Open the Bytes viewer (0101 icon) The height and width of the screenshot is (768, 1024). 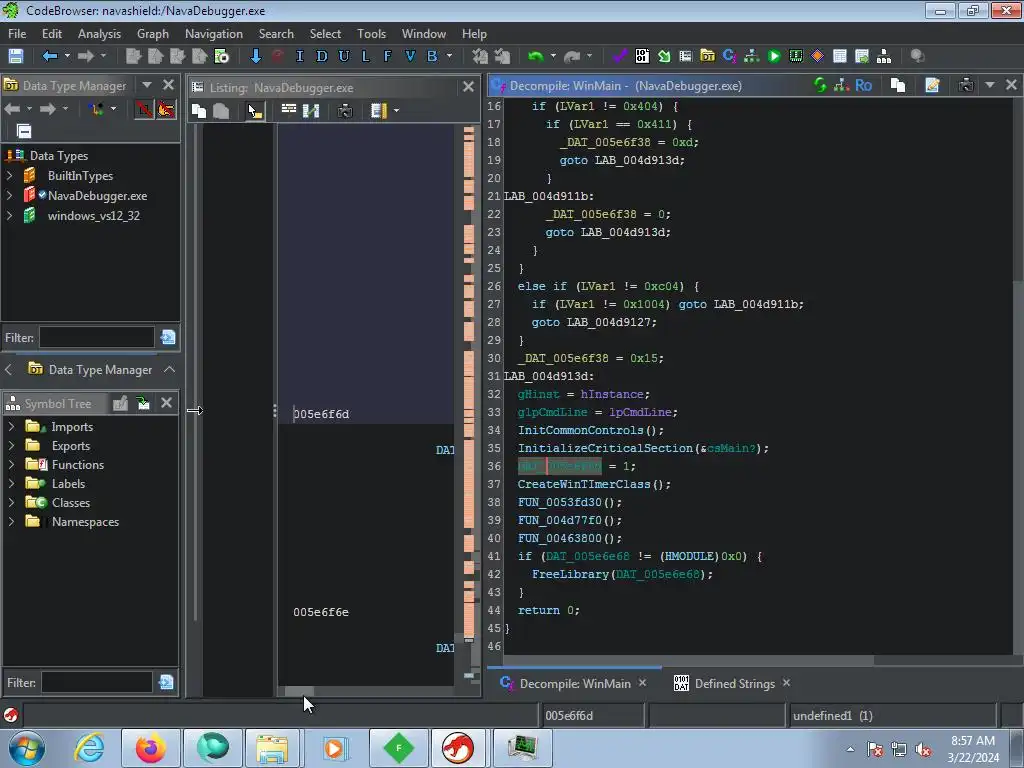tap(642, 56)
